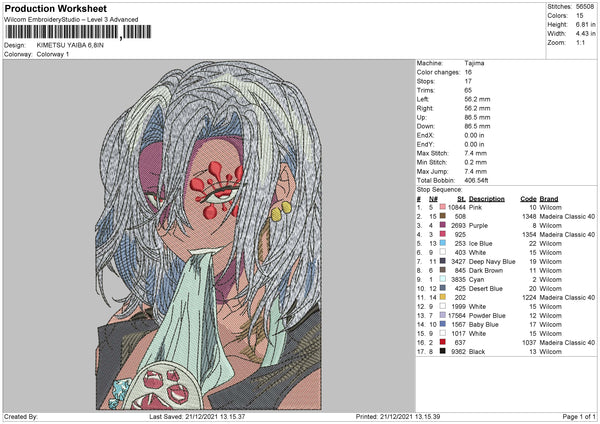The height and width of the screenshot is (424, 600).
Task: Click the Colors count '15'
Action: click(x=579, y=16)
